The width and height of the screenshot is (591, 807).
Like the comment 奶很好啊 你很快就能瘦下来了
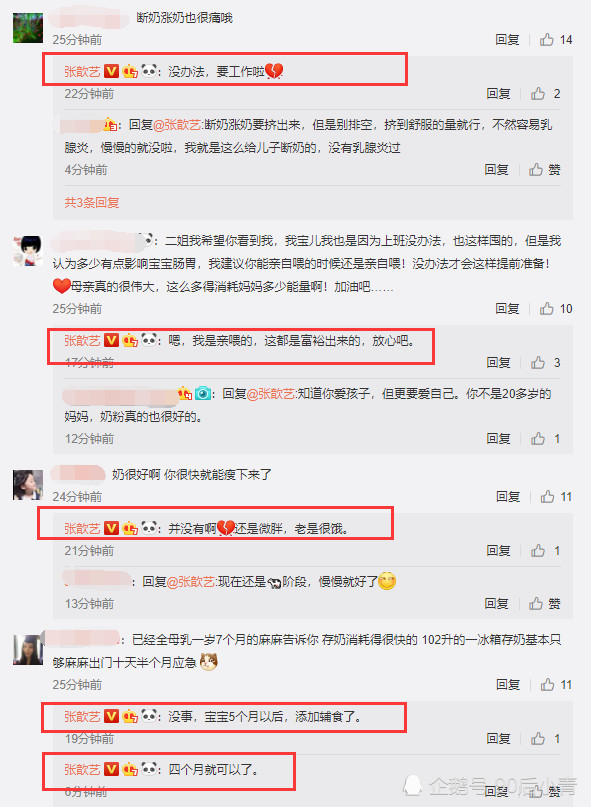click(x=556, y=497)
